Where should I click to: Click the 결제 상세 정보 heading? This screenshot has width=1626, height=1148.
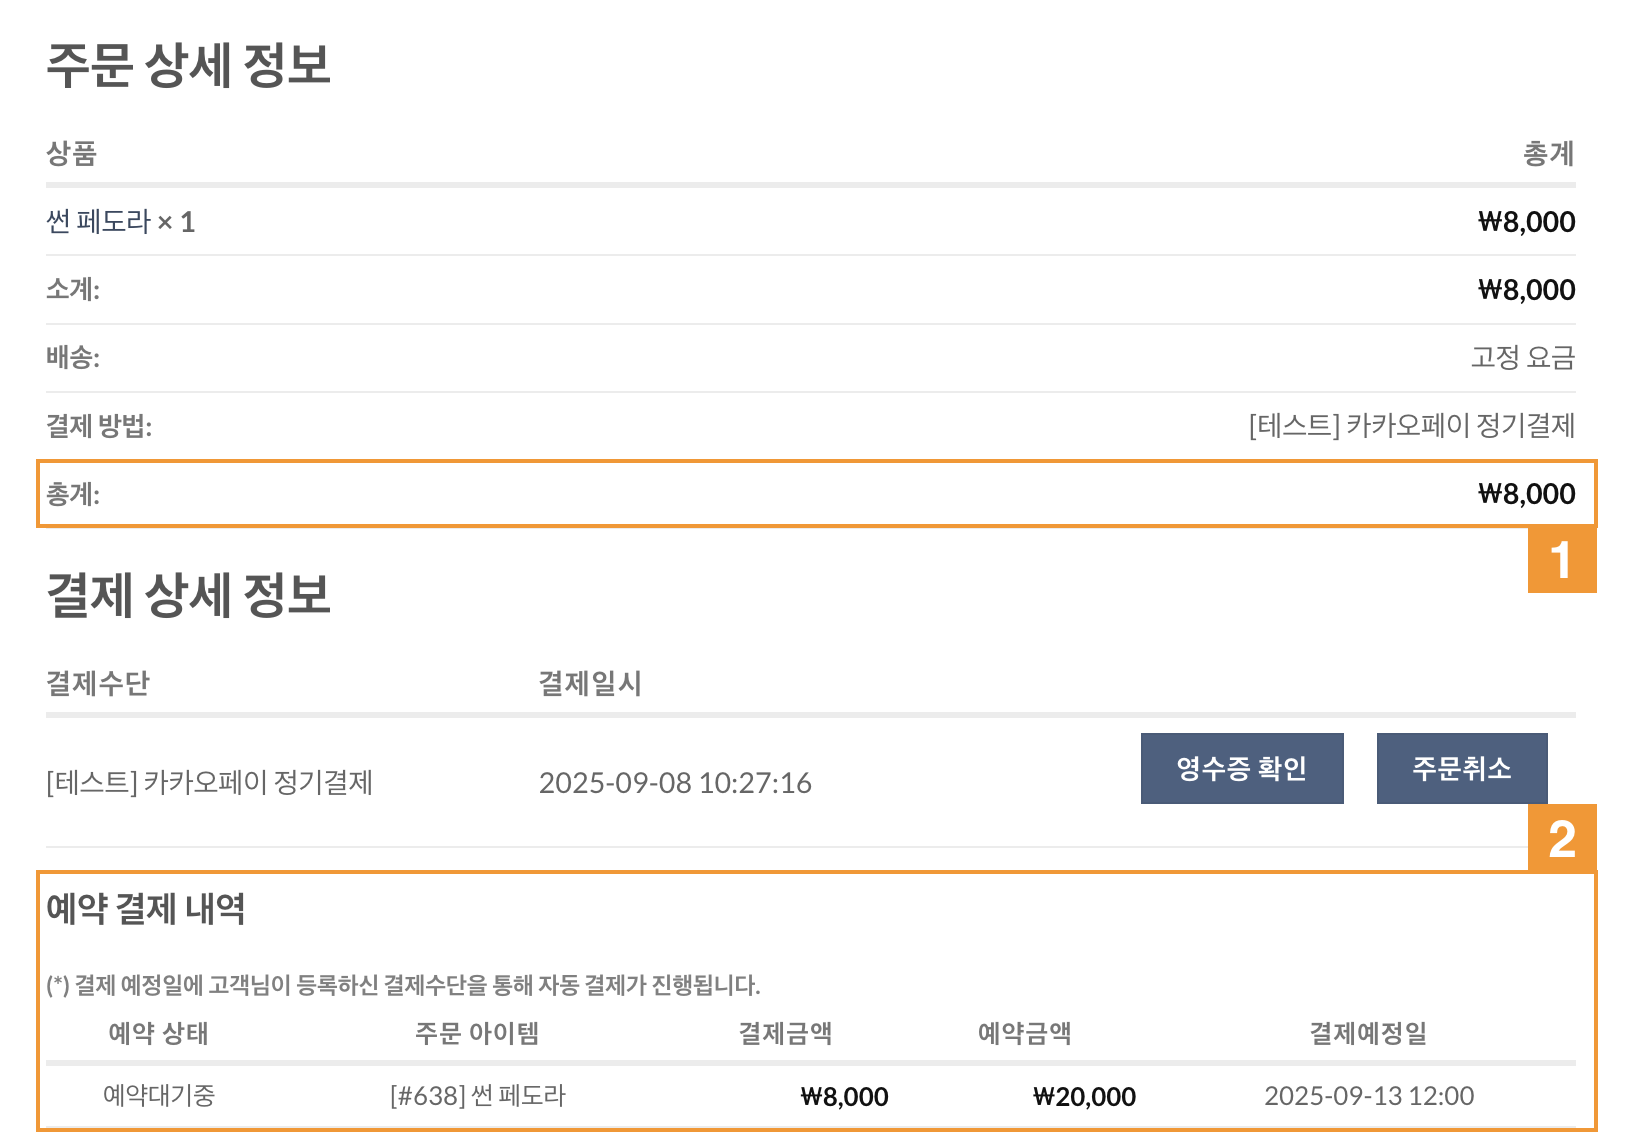(x=188, y=595)
